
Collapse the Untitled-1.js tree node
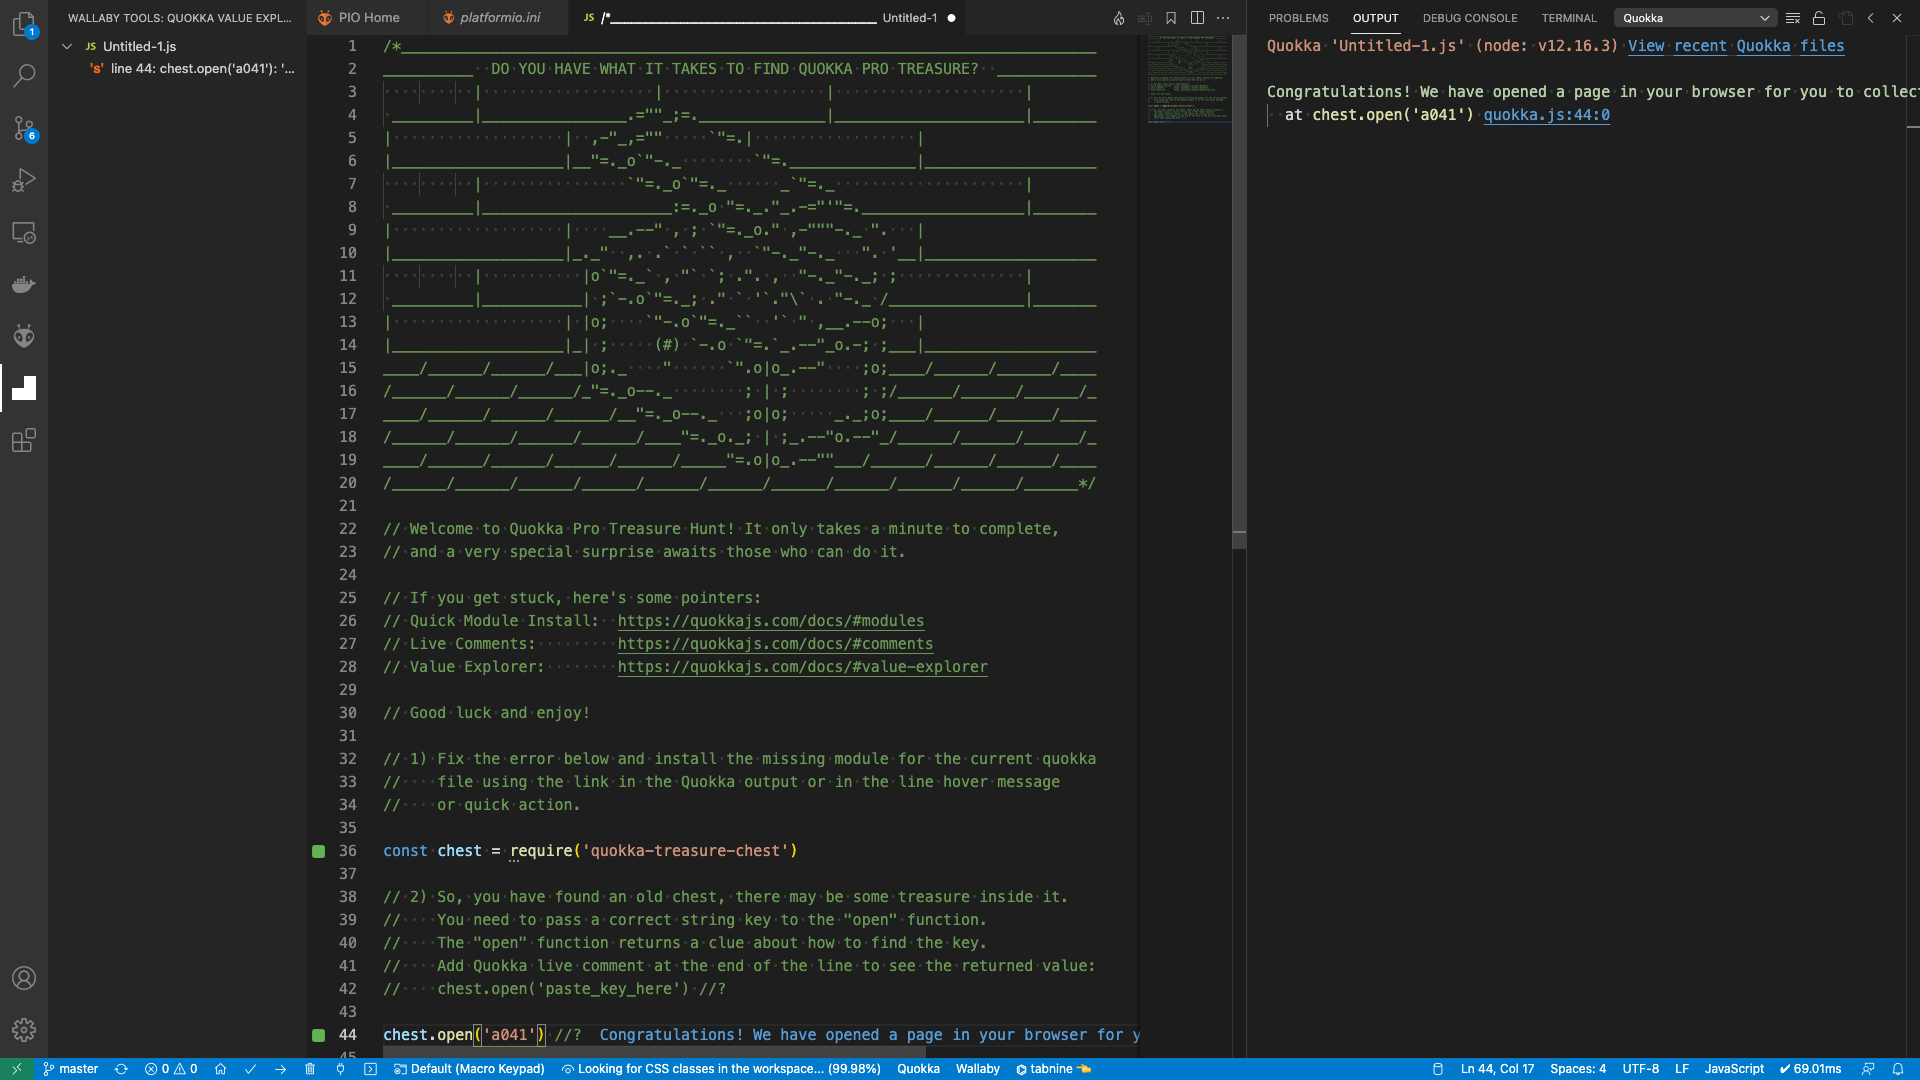click(67, 46)
